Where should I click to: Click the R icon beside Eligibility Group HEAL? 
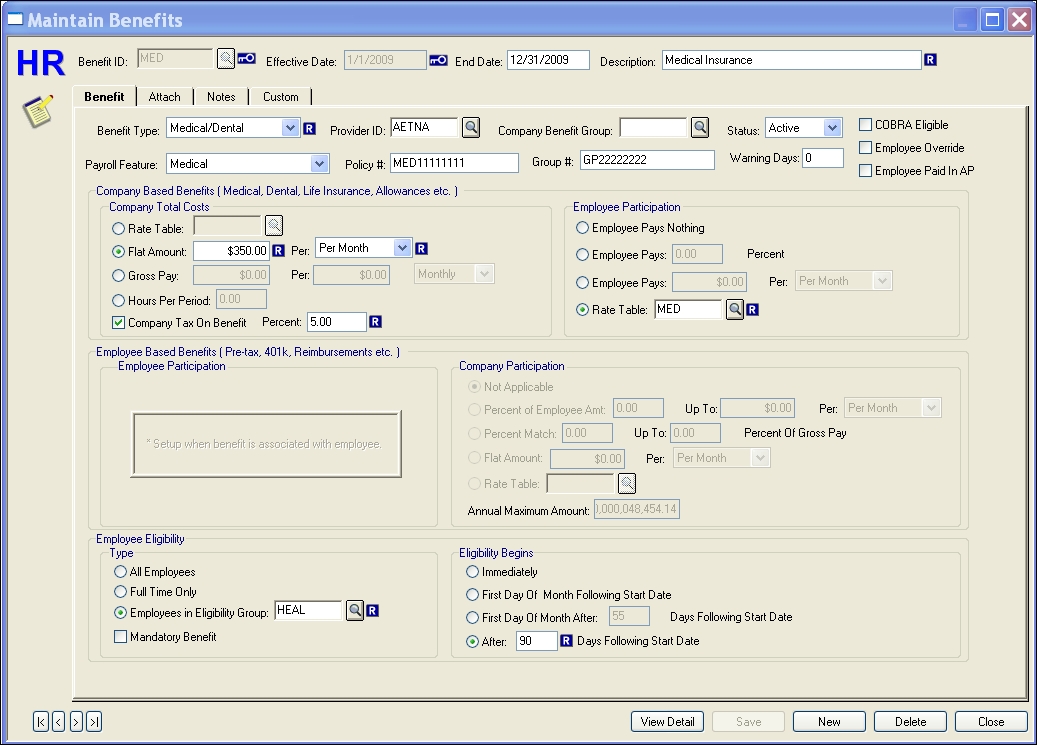(x=373, y=610)
